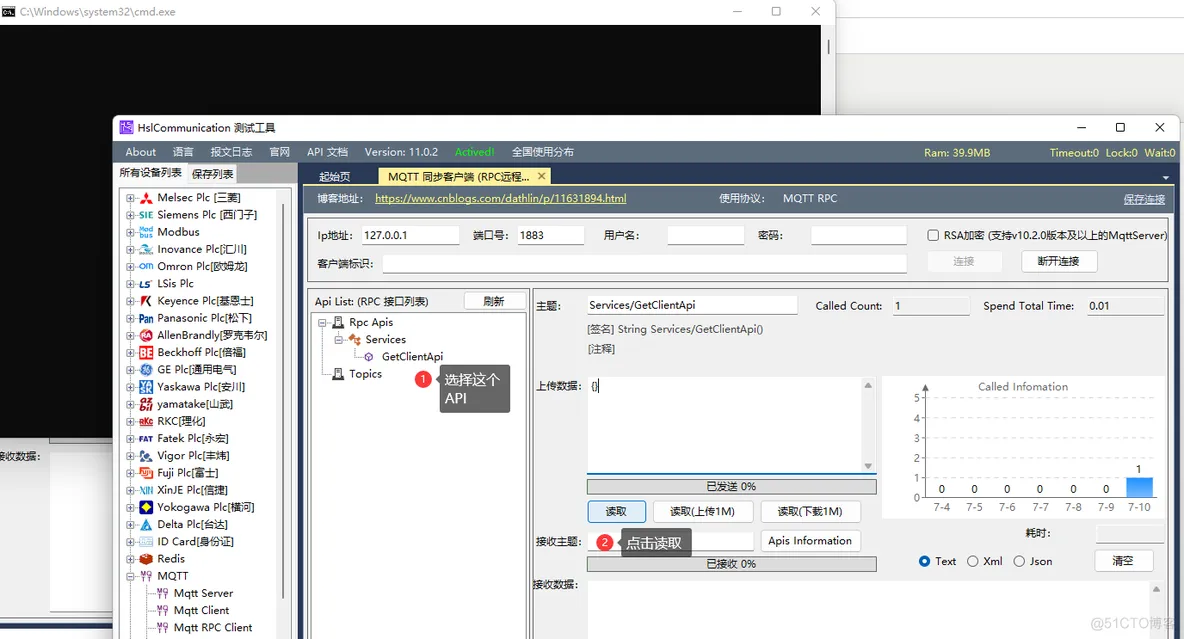This screenshot has width=1184, height=639.
Task: Click the Redis icon
Action: [x=146, y=559]
